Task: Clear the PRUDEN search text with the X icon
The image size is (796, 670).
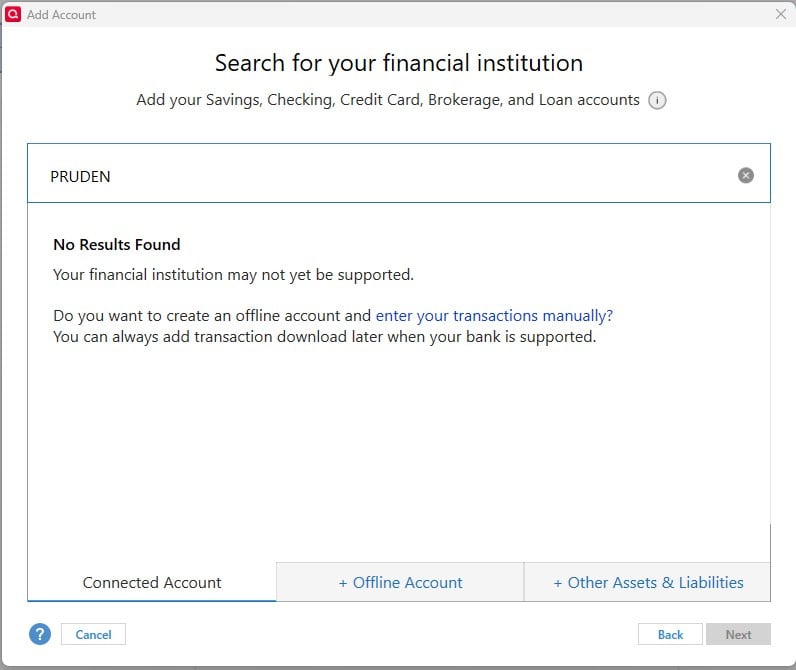Action: tap(745, 176)
